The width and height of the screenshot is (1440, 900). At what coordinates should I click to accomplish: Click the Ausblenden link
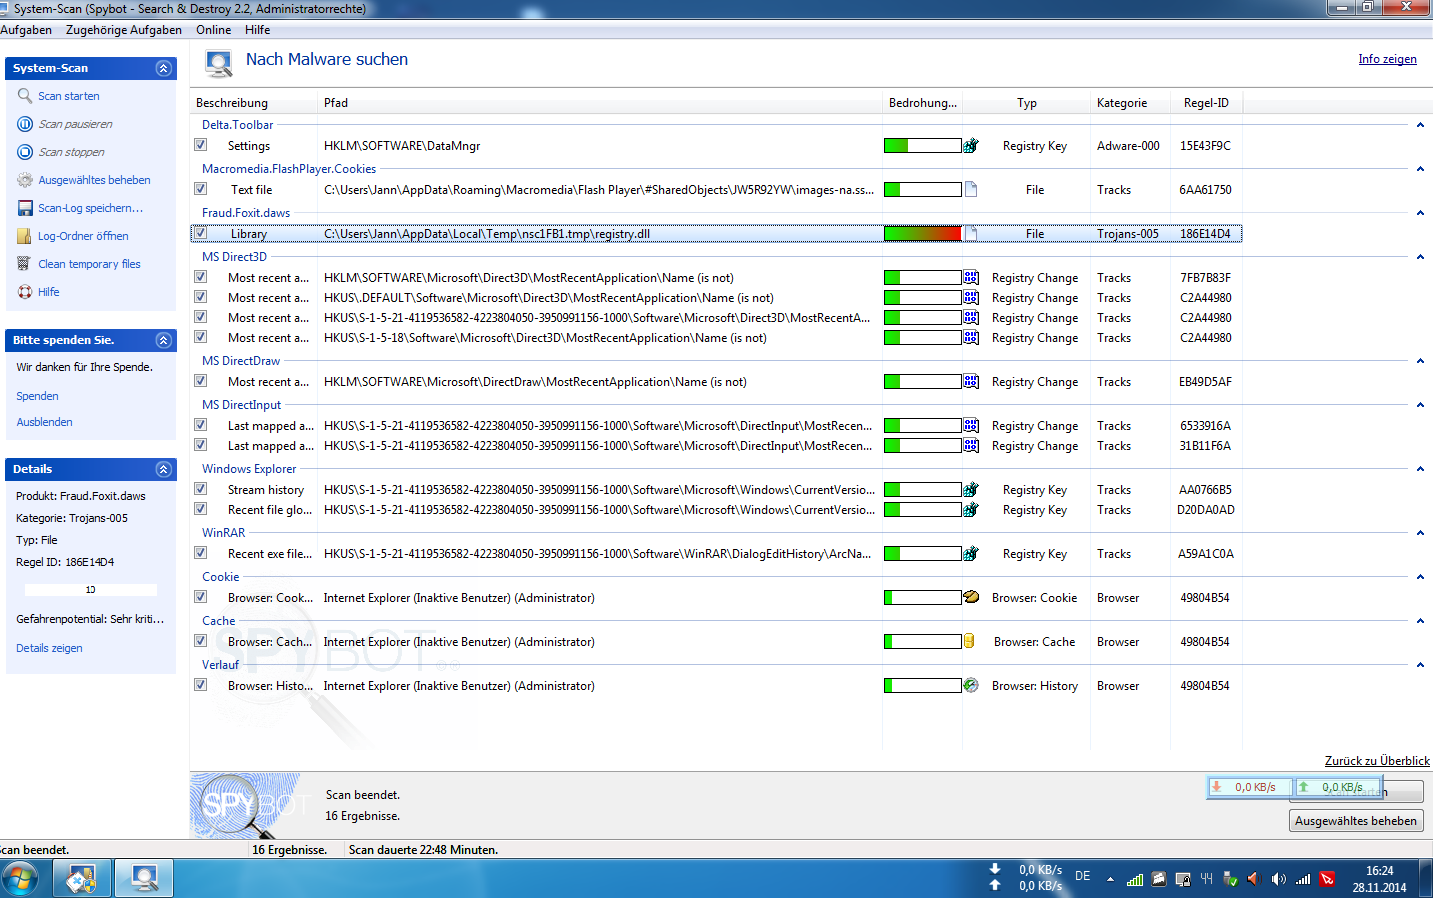click(x=44, y=422)
